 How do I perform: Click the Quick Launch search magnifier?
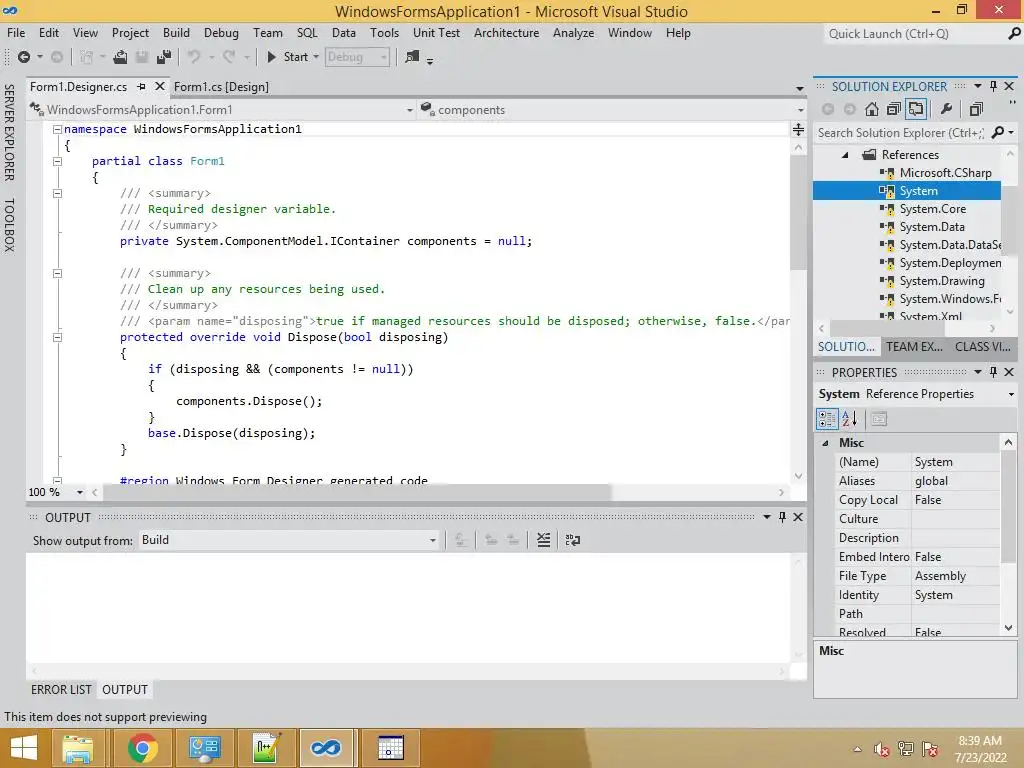point(1014,33)
